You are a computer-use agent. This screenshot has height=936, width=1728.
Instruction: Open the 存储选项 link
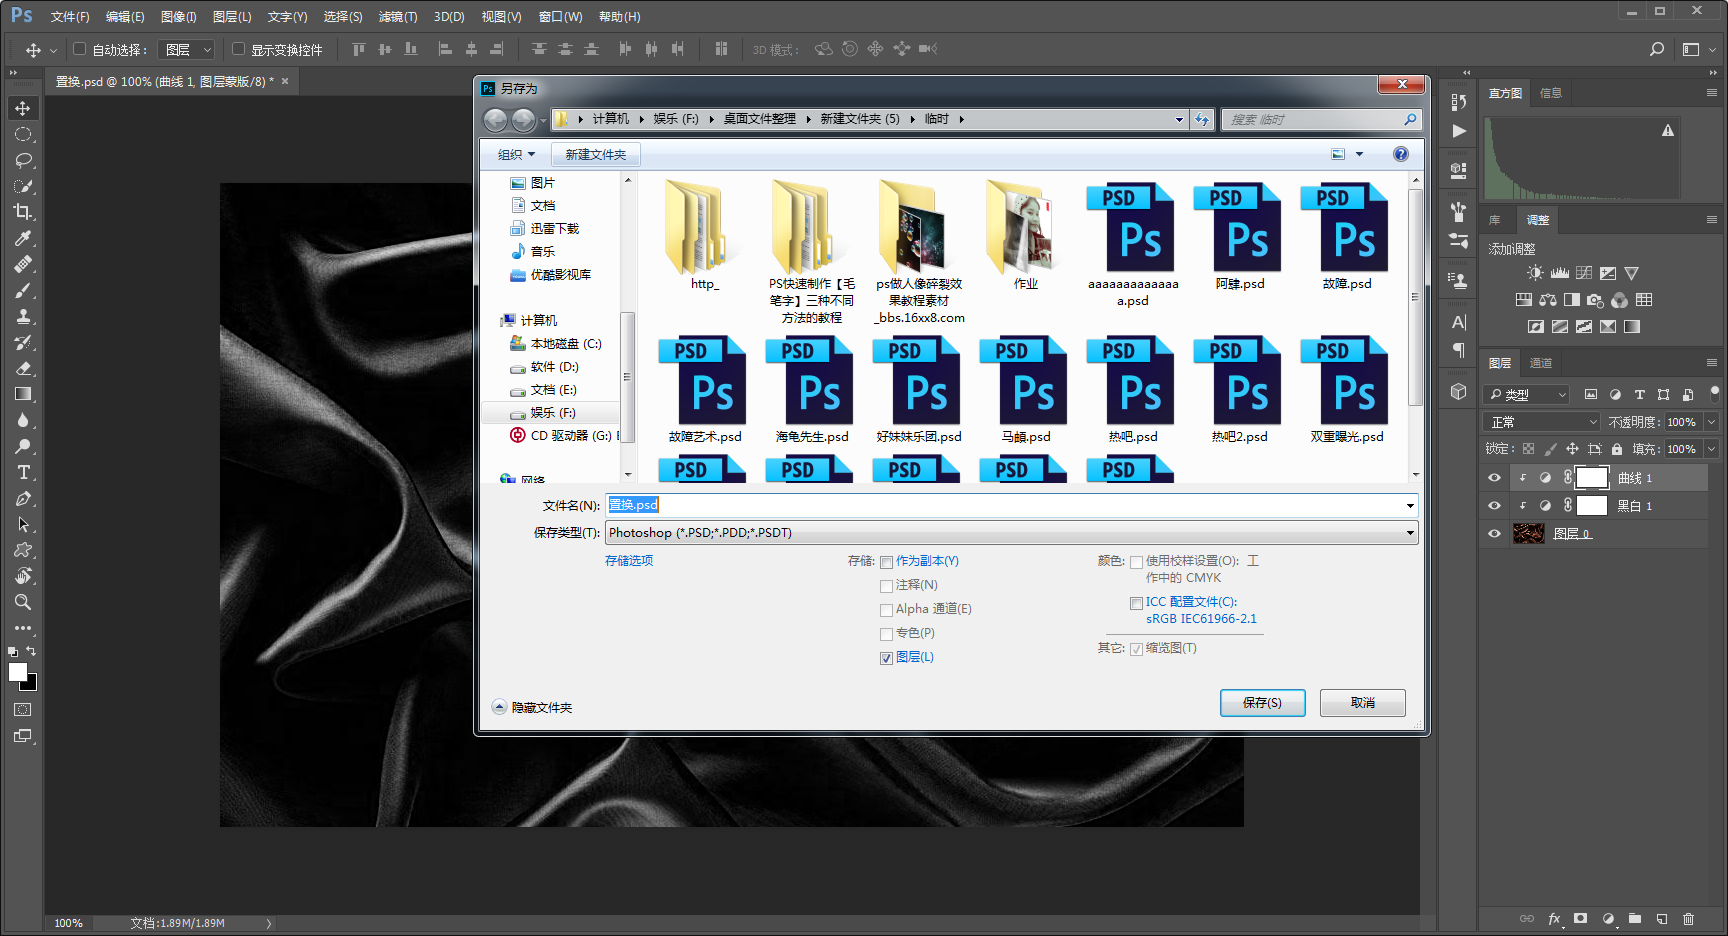(x=629, y=561)
